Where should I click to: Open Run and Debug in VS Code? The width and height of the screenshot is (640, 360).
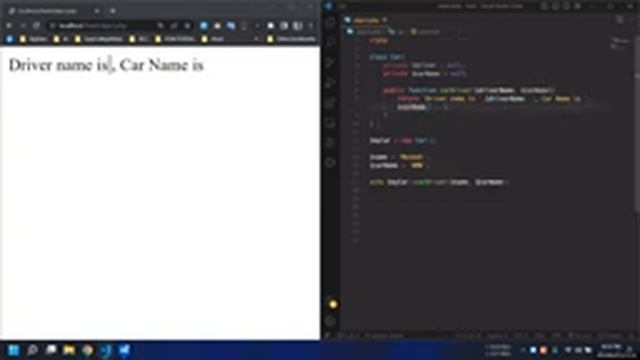pos(331,82)
